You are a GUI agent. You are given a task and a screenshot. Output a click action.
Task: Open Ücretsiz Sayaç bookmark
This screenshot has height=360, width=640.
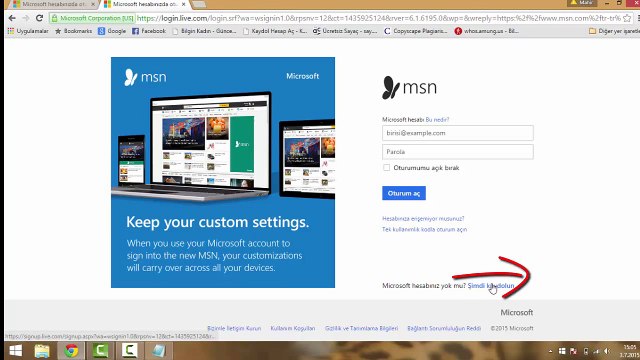coord(345,31)
